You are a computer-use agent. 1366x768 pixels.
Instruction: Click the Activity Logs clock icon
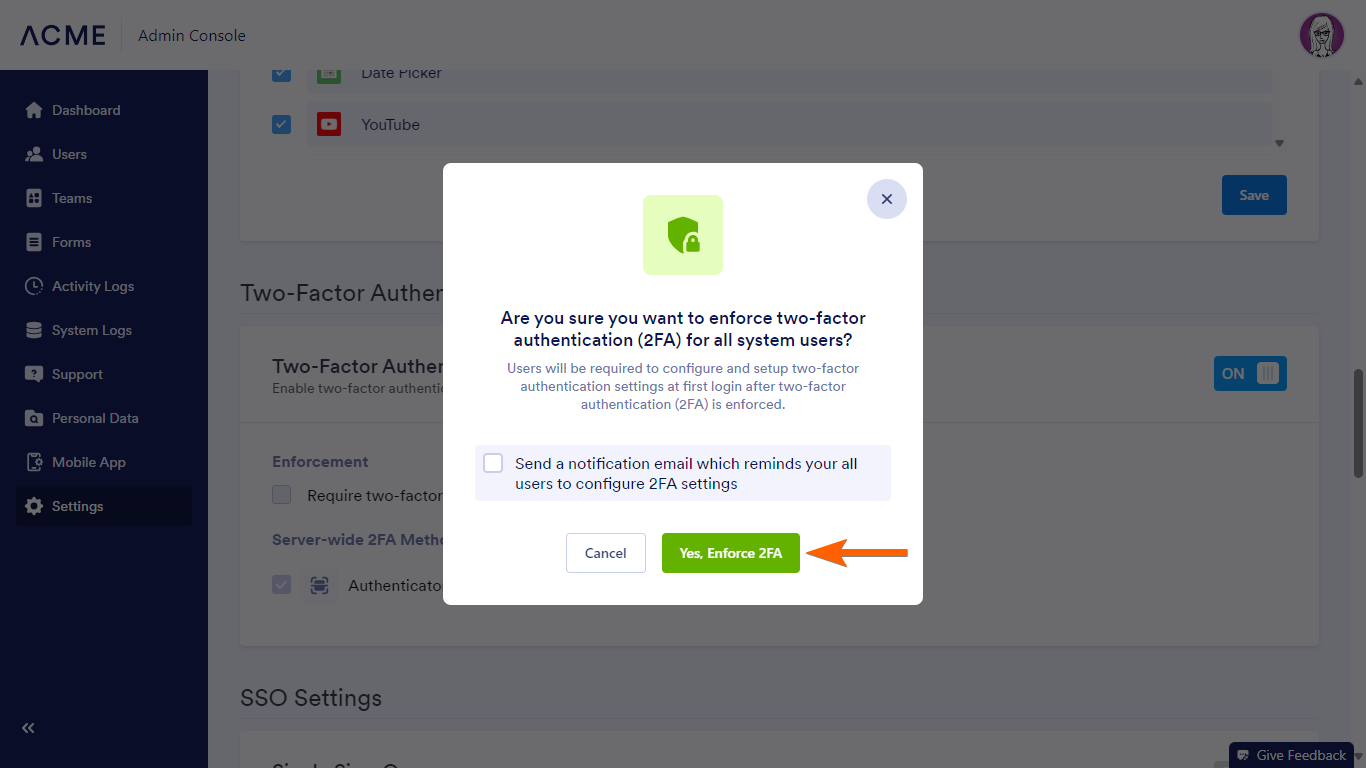(x=34, y=286)
